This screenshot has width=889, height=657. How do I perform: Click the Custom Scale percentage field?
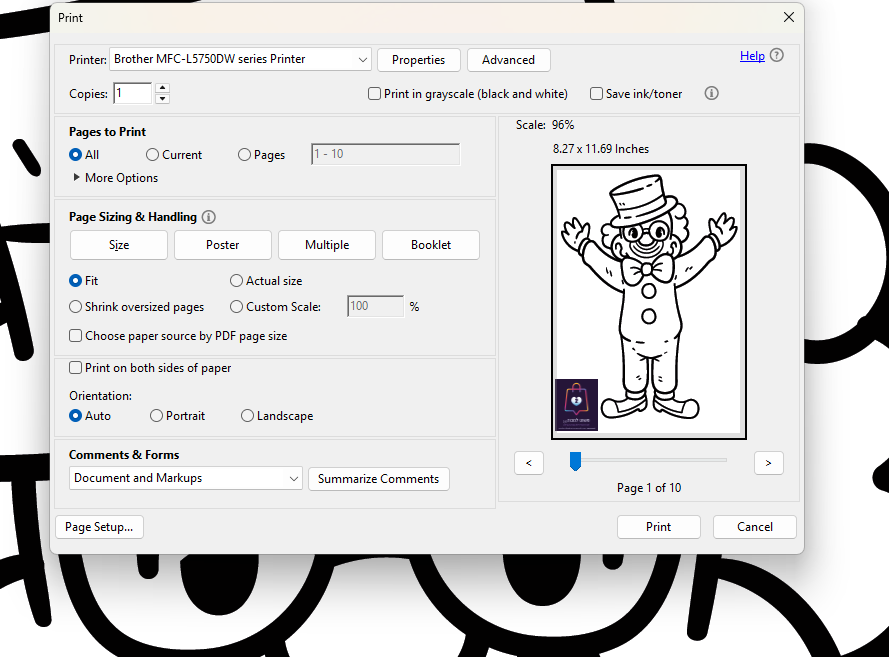click(x=375, y=306)
